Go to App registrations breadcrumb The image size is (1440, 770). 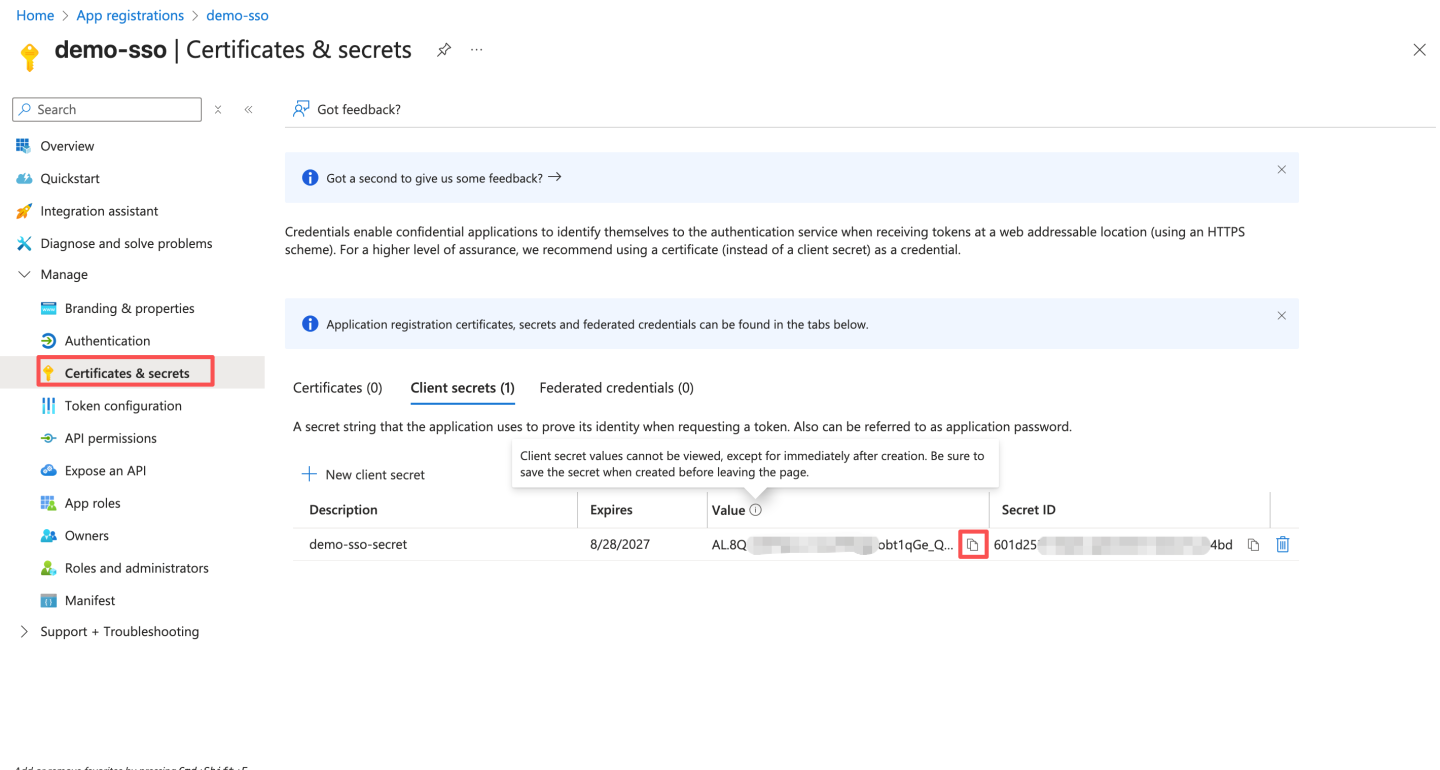click(130, 16)
